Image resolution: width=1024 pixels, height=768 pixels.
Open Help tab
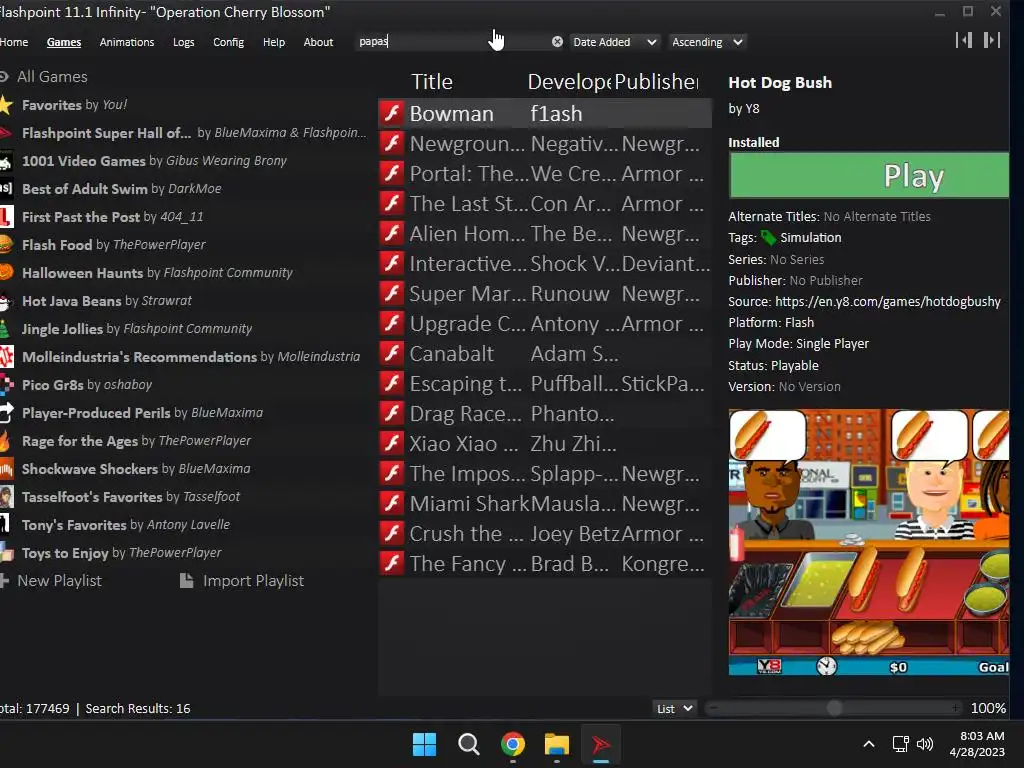point(274,42)
